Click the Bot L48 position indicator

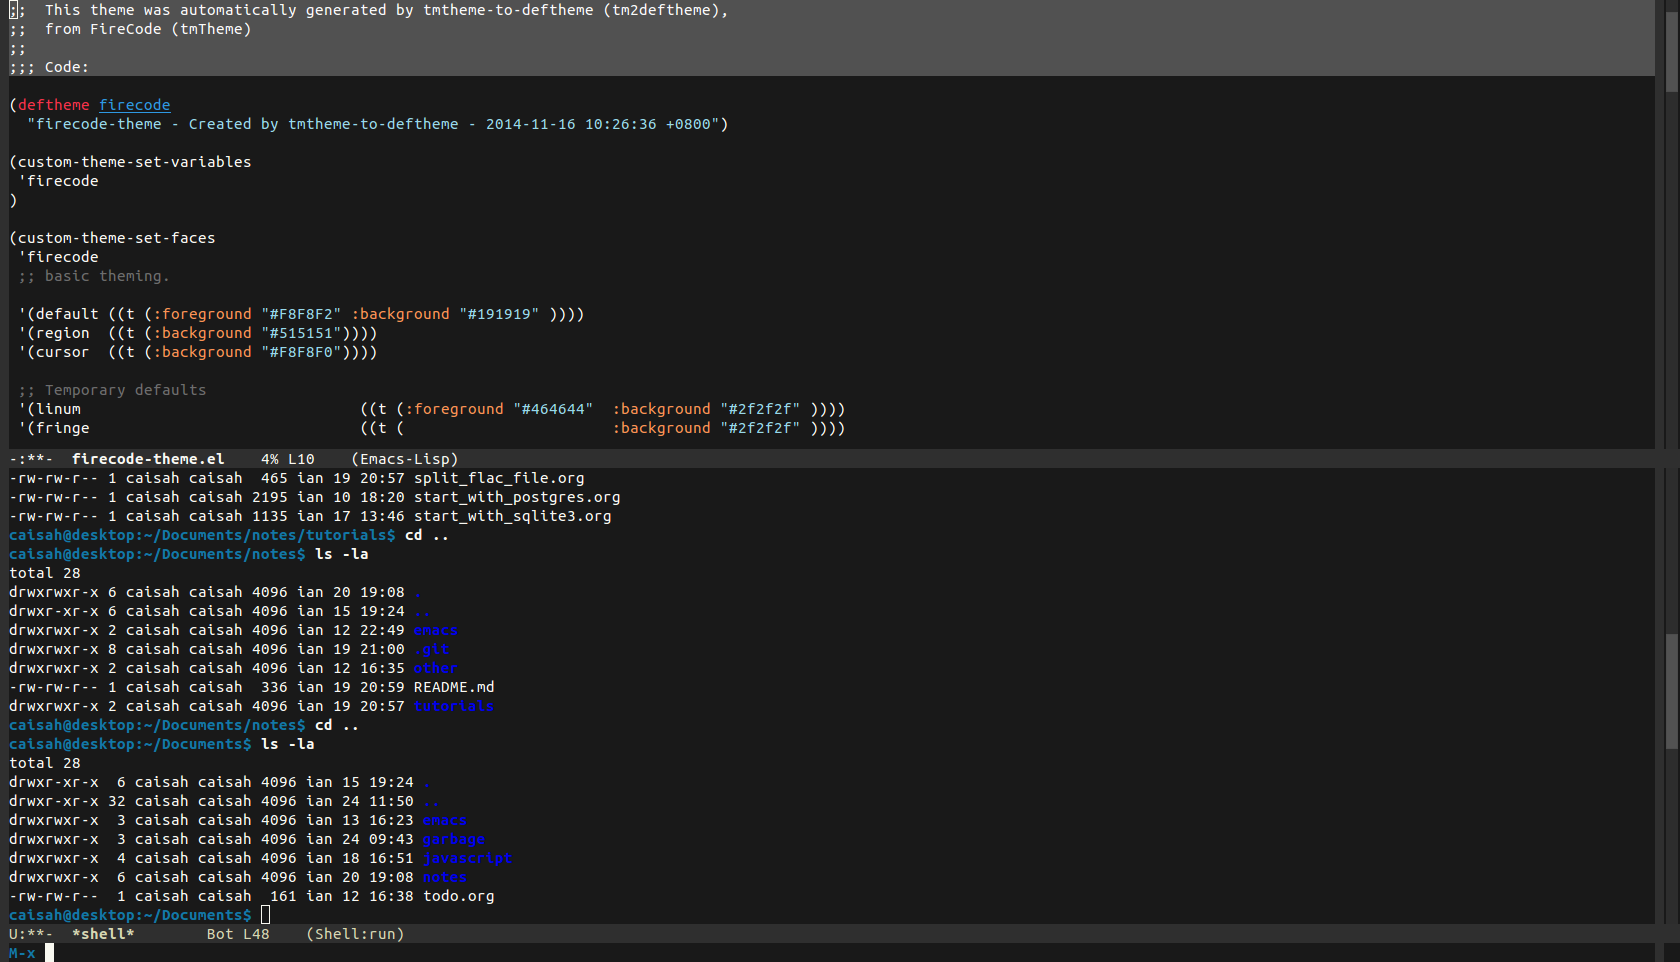[238, 934]
